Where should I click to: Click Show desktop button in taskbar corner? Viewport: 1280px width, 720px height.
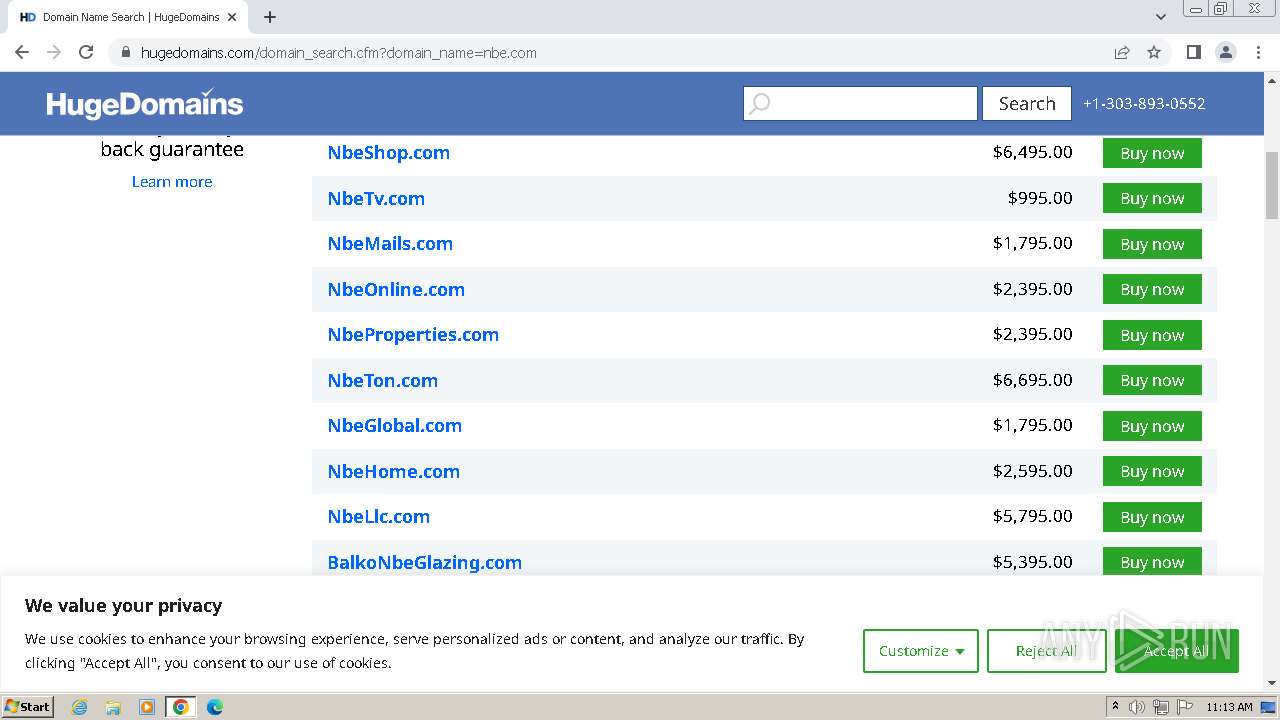pos(1268,707)
